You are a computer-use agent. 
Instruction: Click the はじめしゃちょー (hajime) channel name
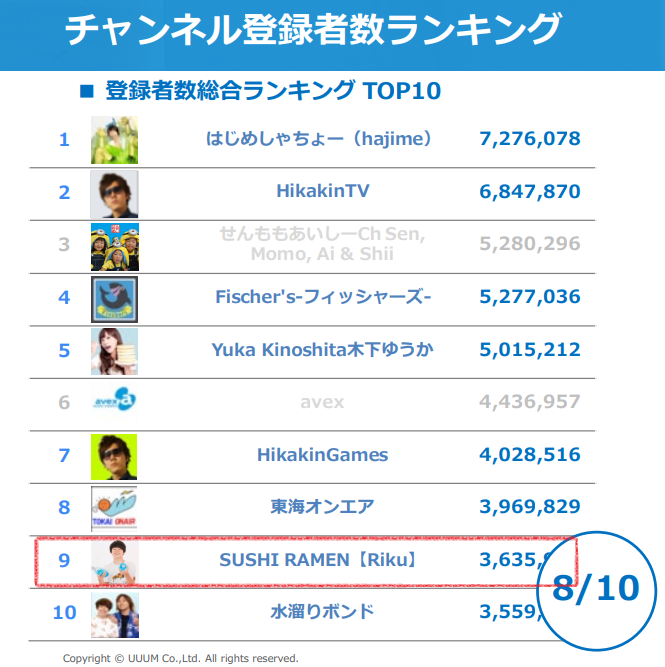pos(318,139)
